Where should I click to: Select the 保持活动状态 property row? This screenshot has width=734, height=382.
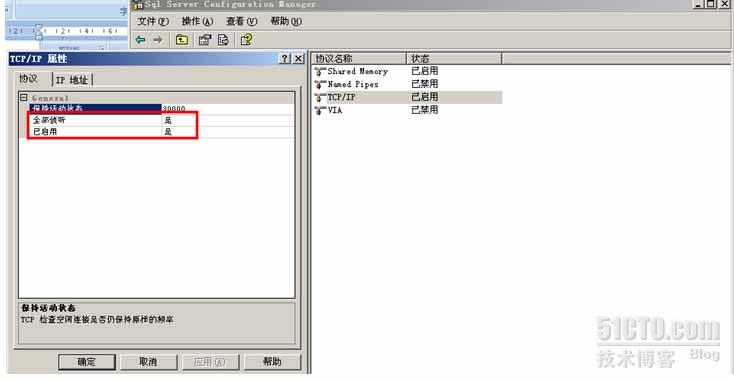161,109
